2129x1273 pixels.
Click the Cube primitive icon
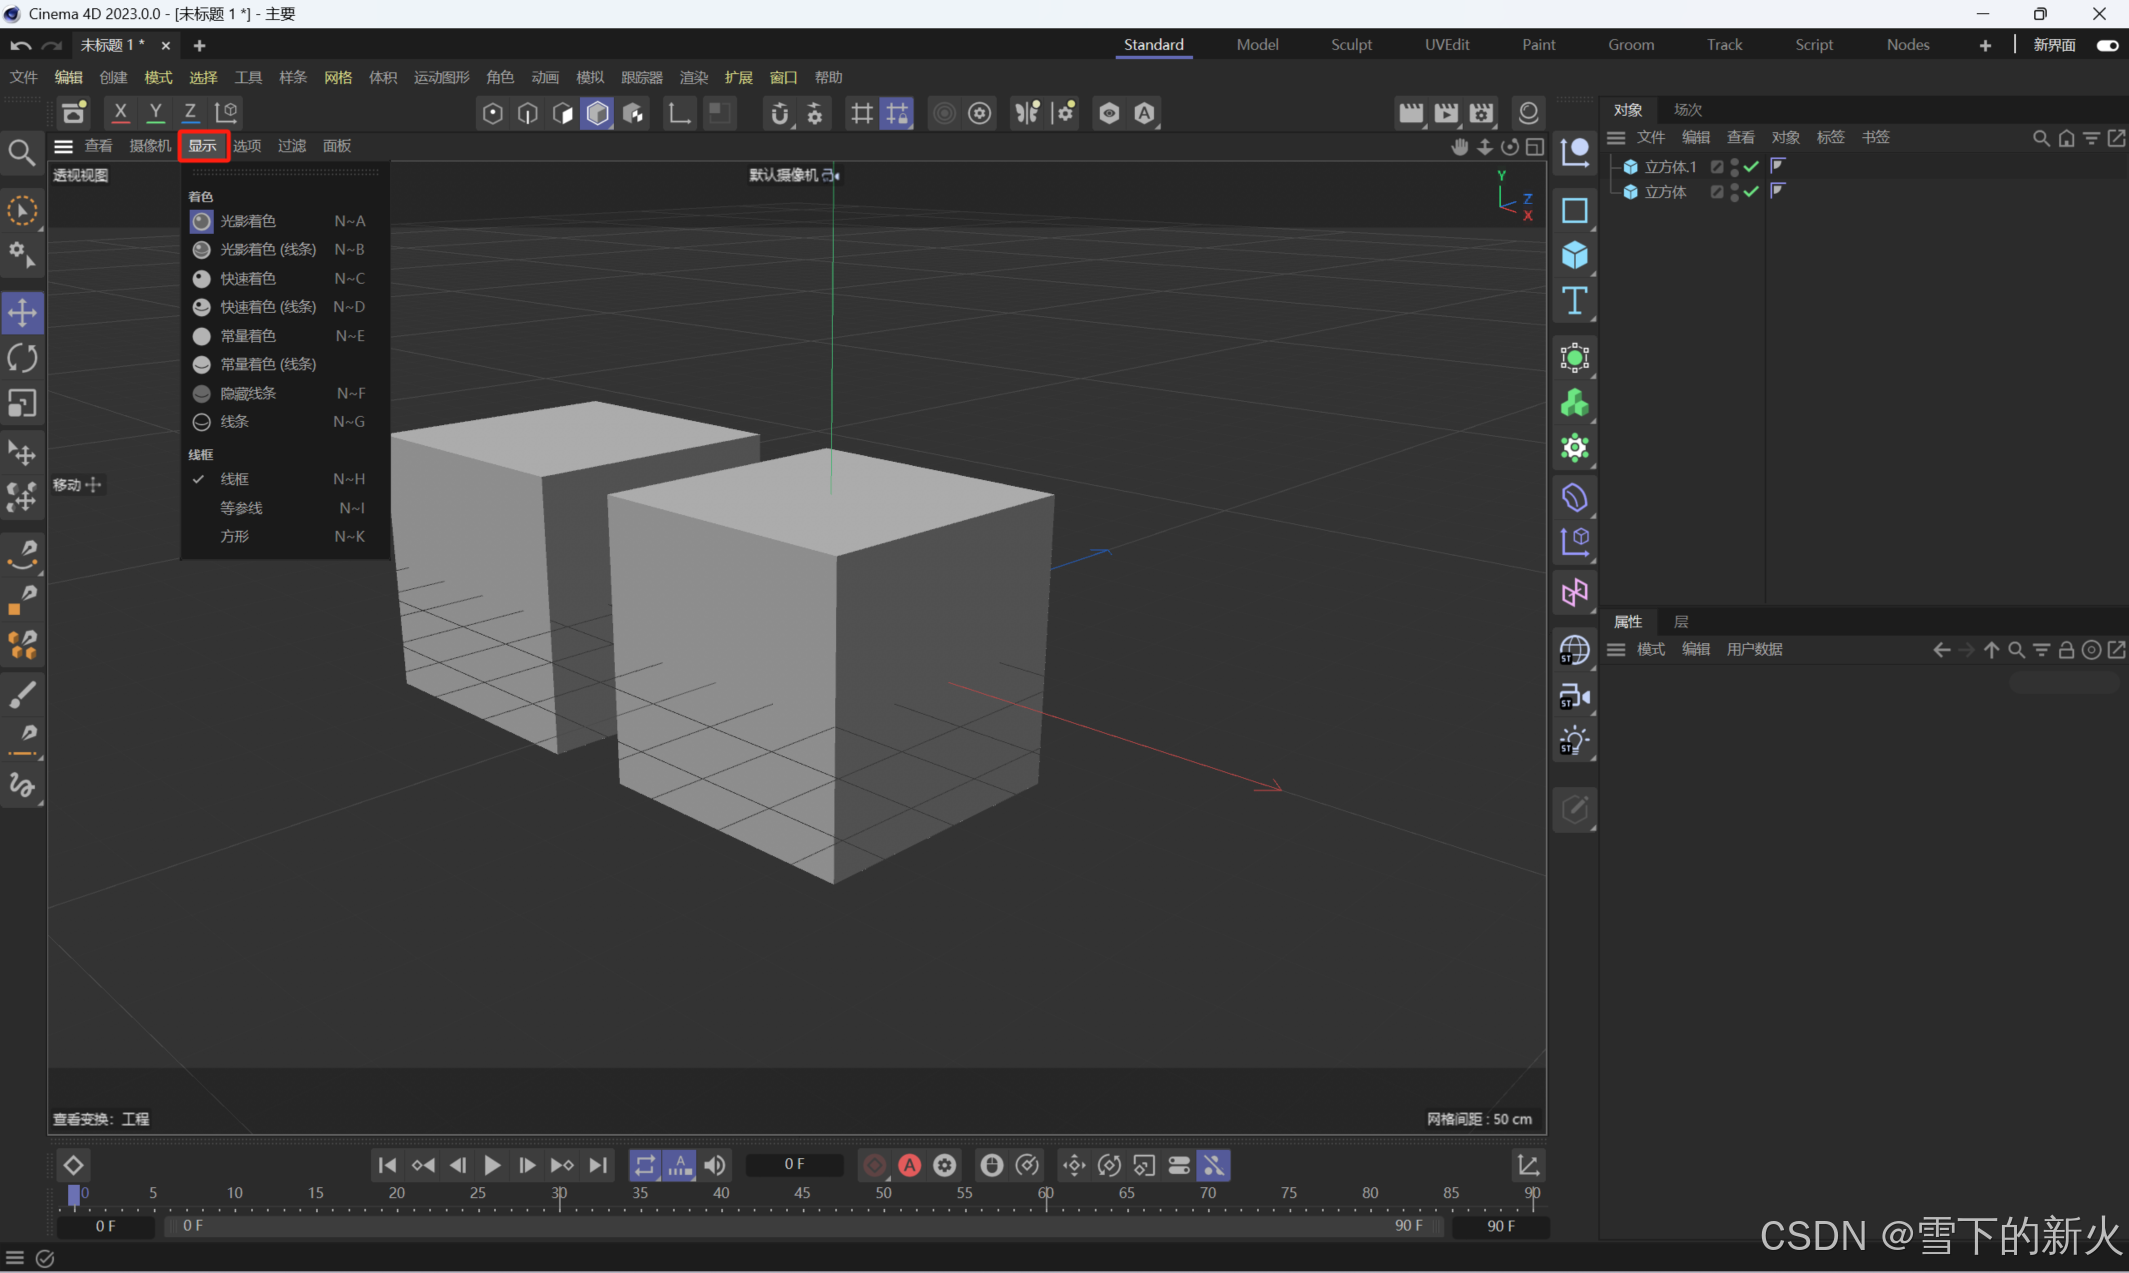1575,256
